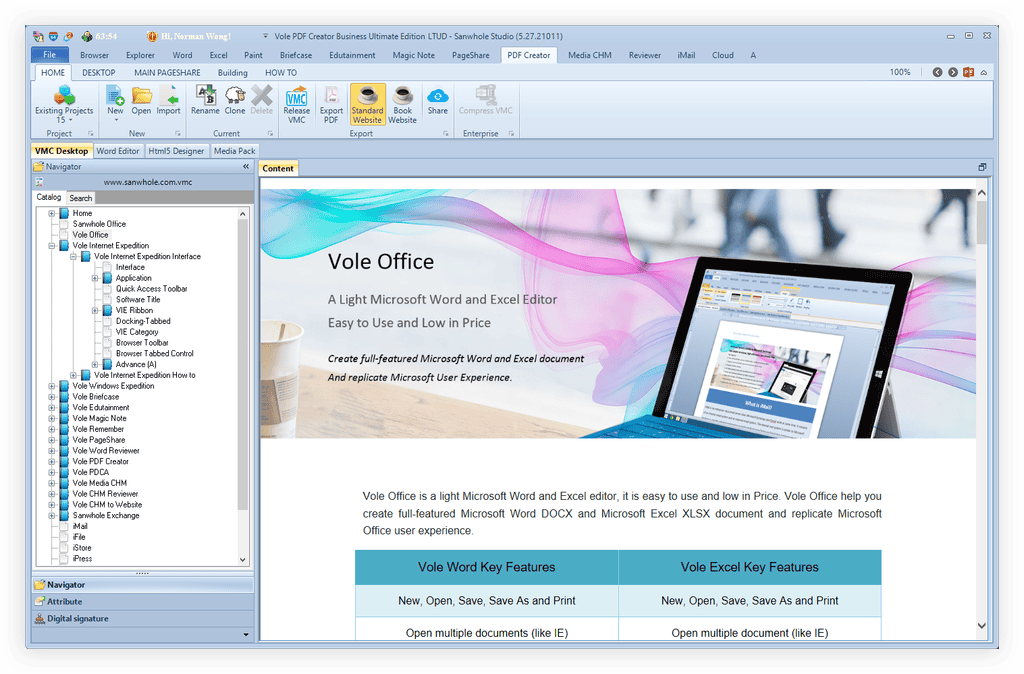Collapse the Navigator panel with double chevron

point(246,167)
